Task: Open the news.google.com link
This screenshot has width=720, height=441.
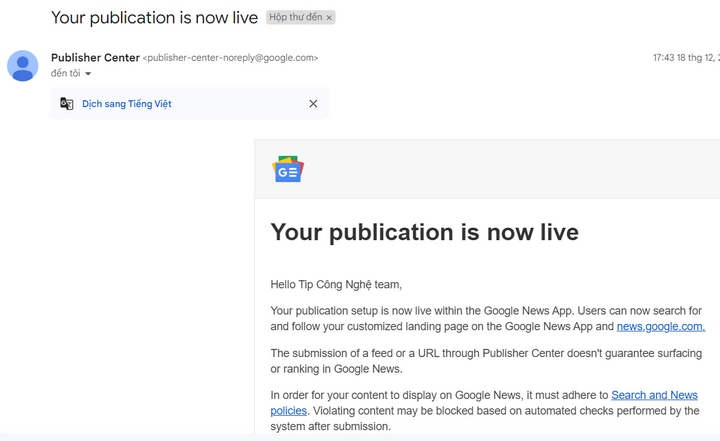Action: (661, 327)
